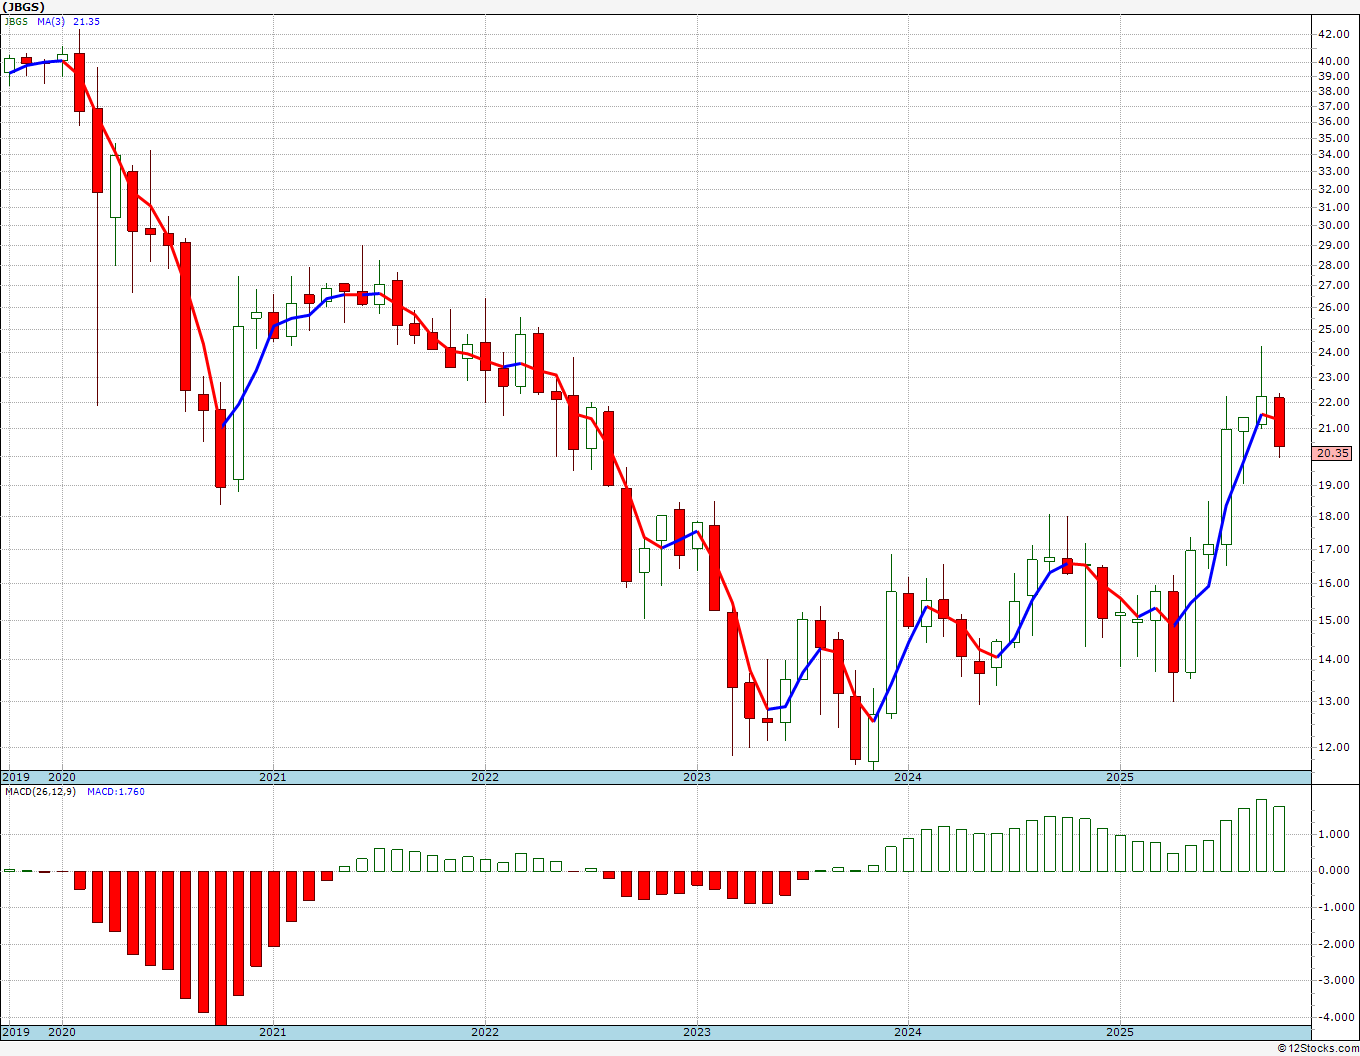Click -4.000 on the MACD axis
Screen dimensions: 1360x1056
(1334, 1018)
